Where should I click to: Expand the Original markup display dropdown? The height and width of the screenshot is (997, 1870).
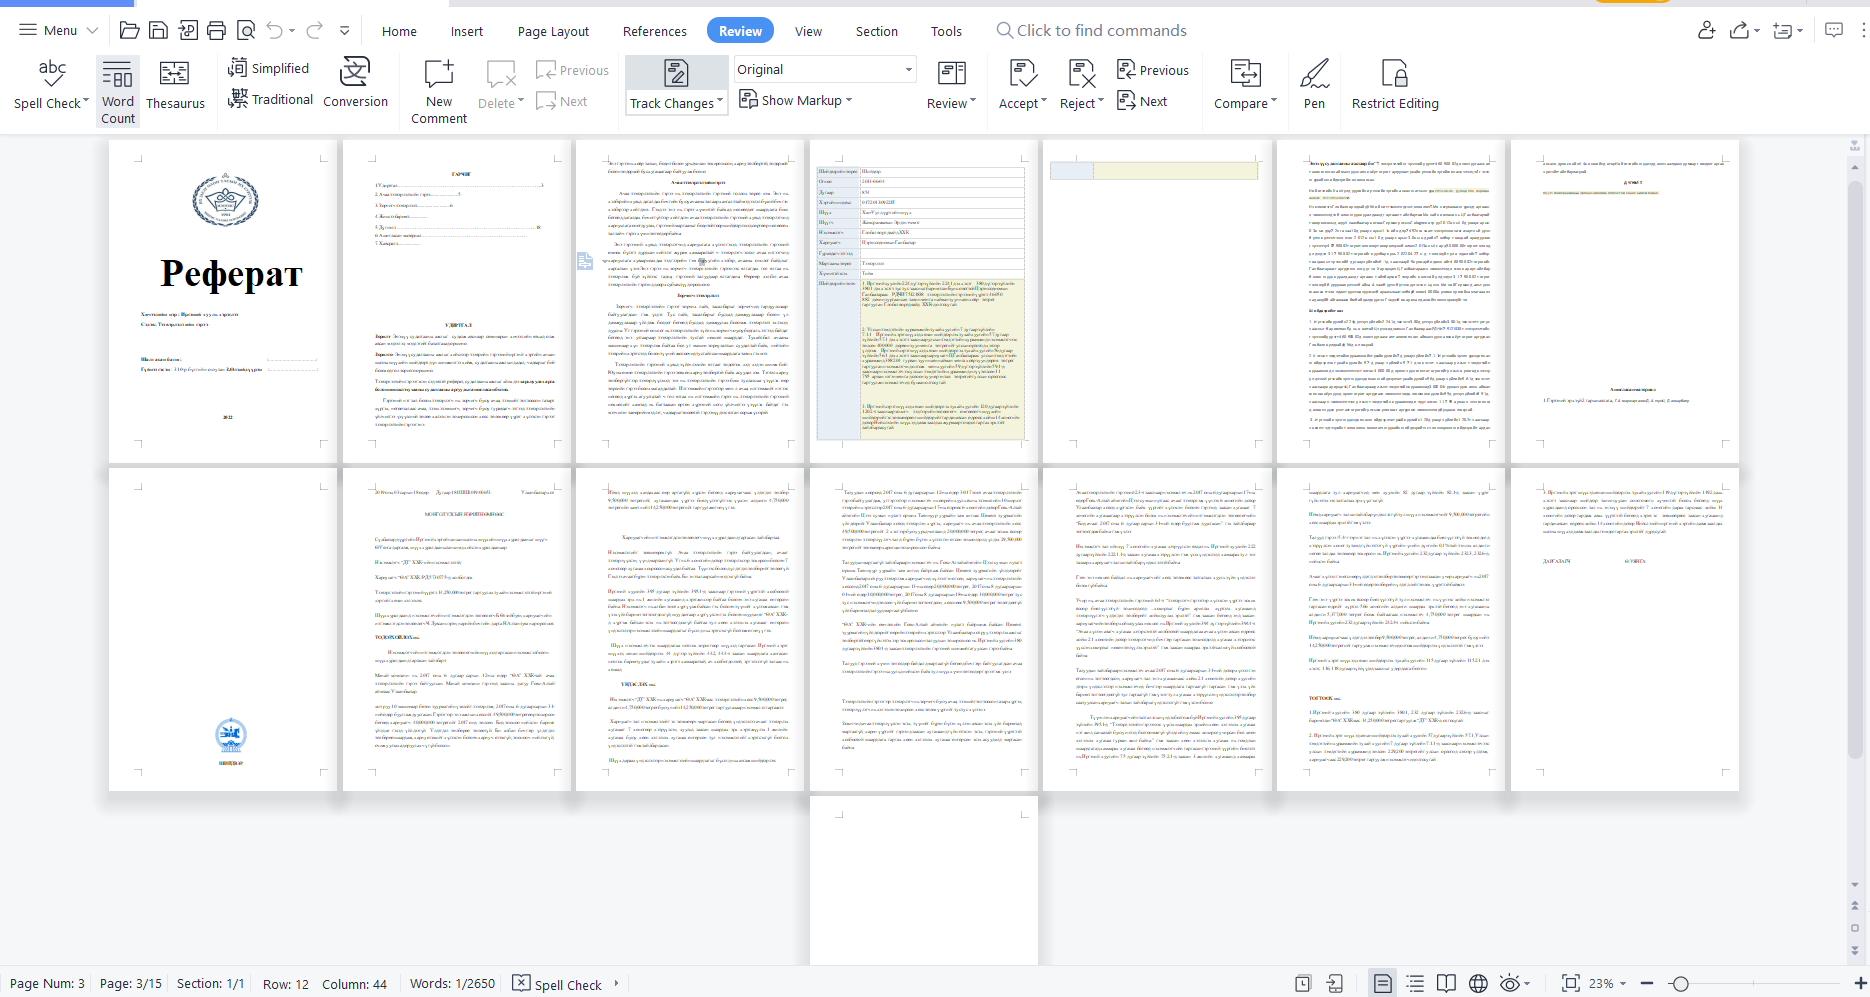[x=909, y=70]
